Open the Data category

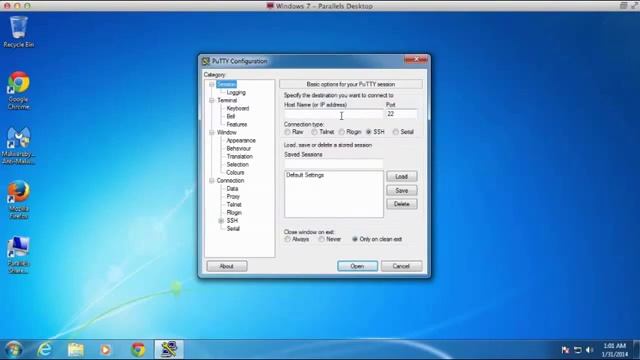232,189
